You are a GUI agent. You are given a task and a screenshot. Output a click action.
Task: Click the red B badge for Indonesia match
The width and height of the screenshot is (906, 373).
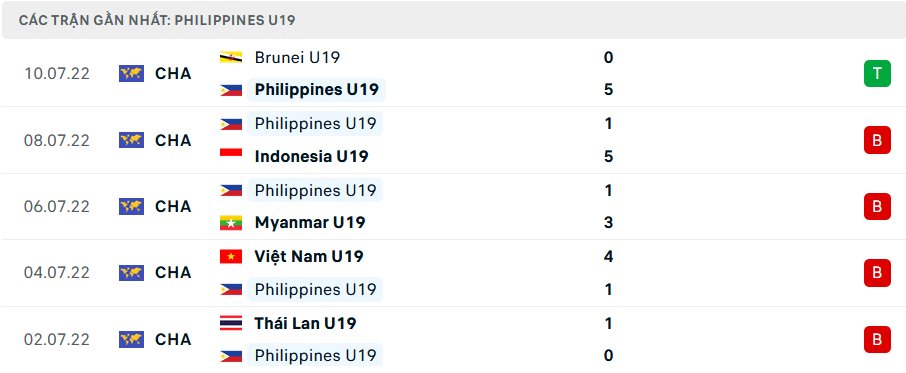[877, 140]
